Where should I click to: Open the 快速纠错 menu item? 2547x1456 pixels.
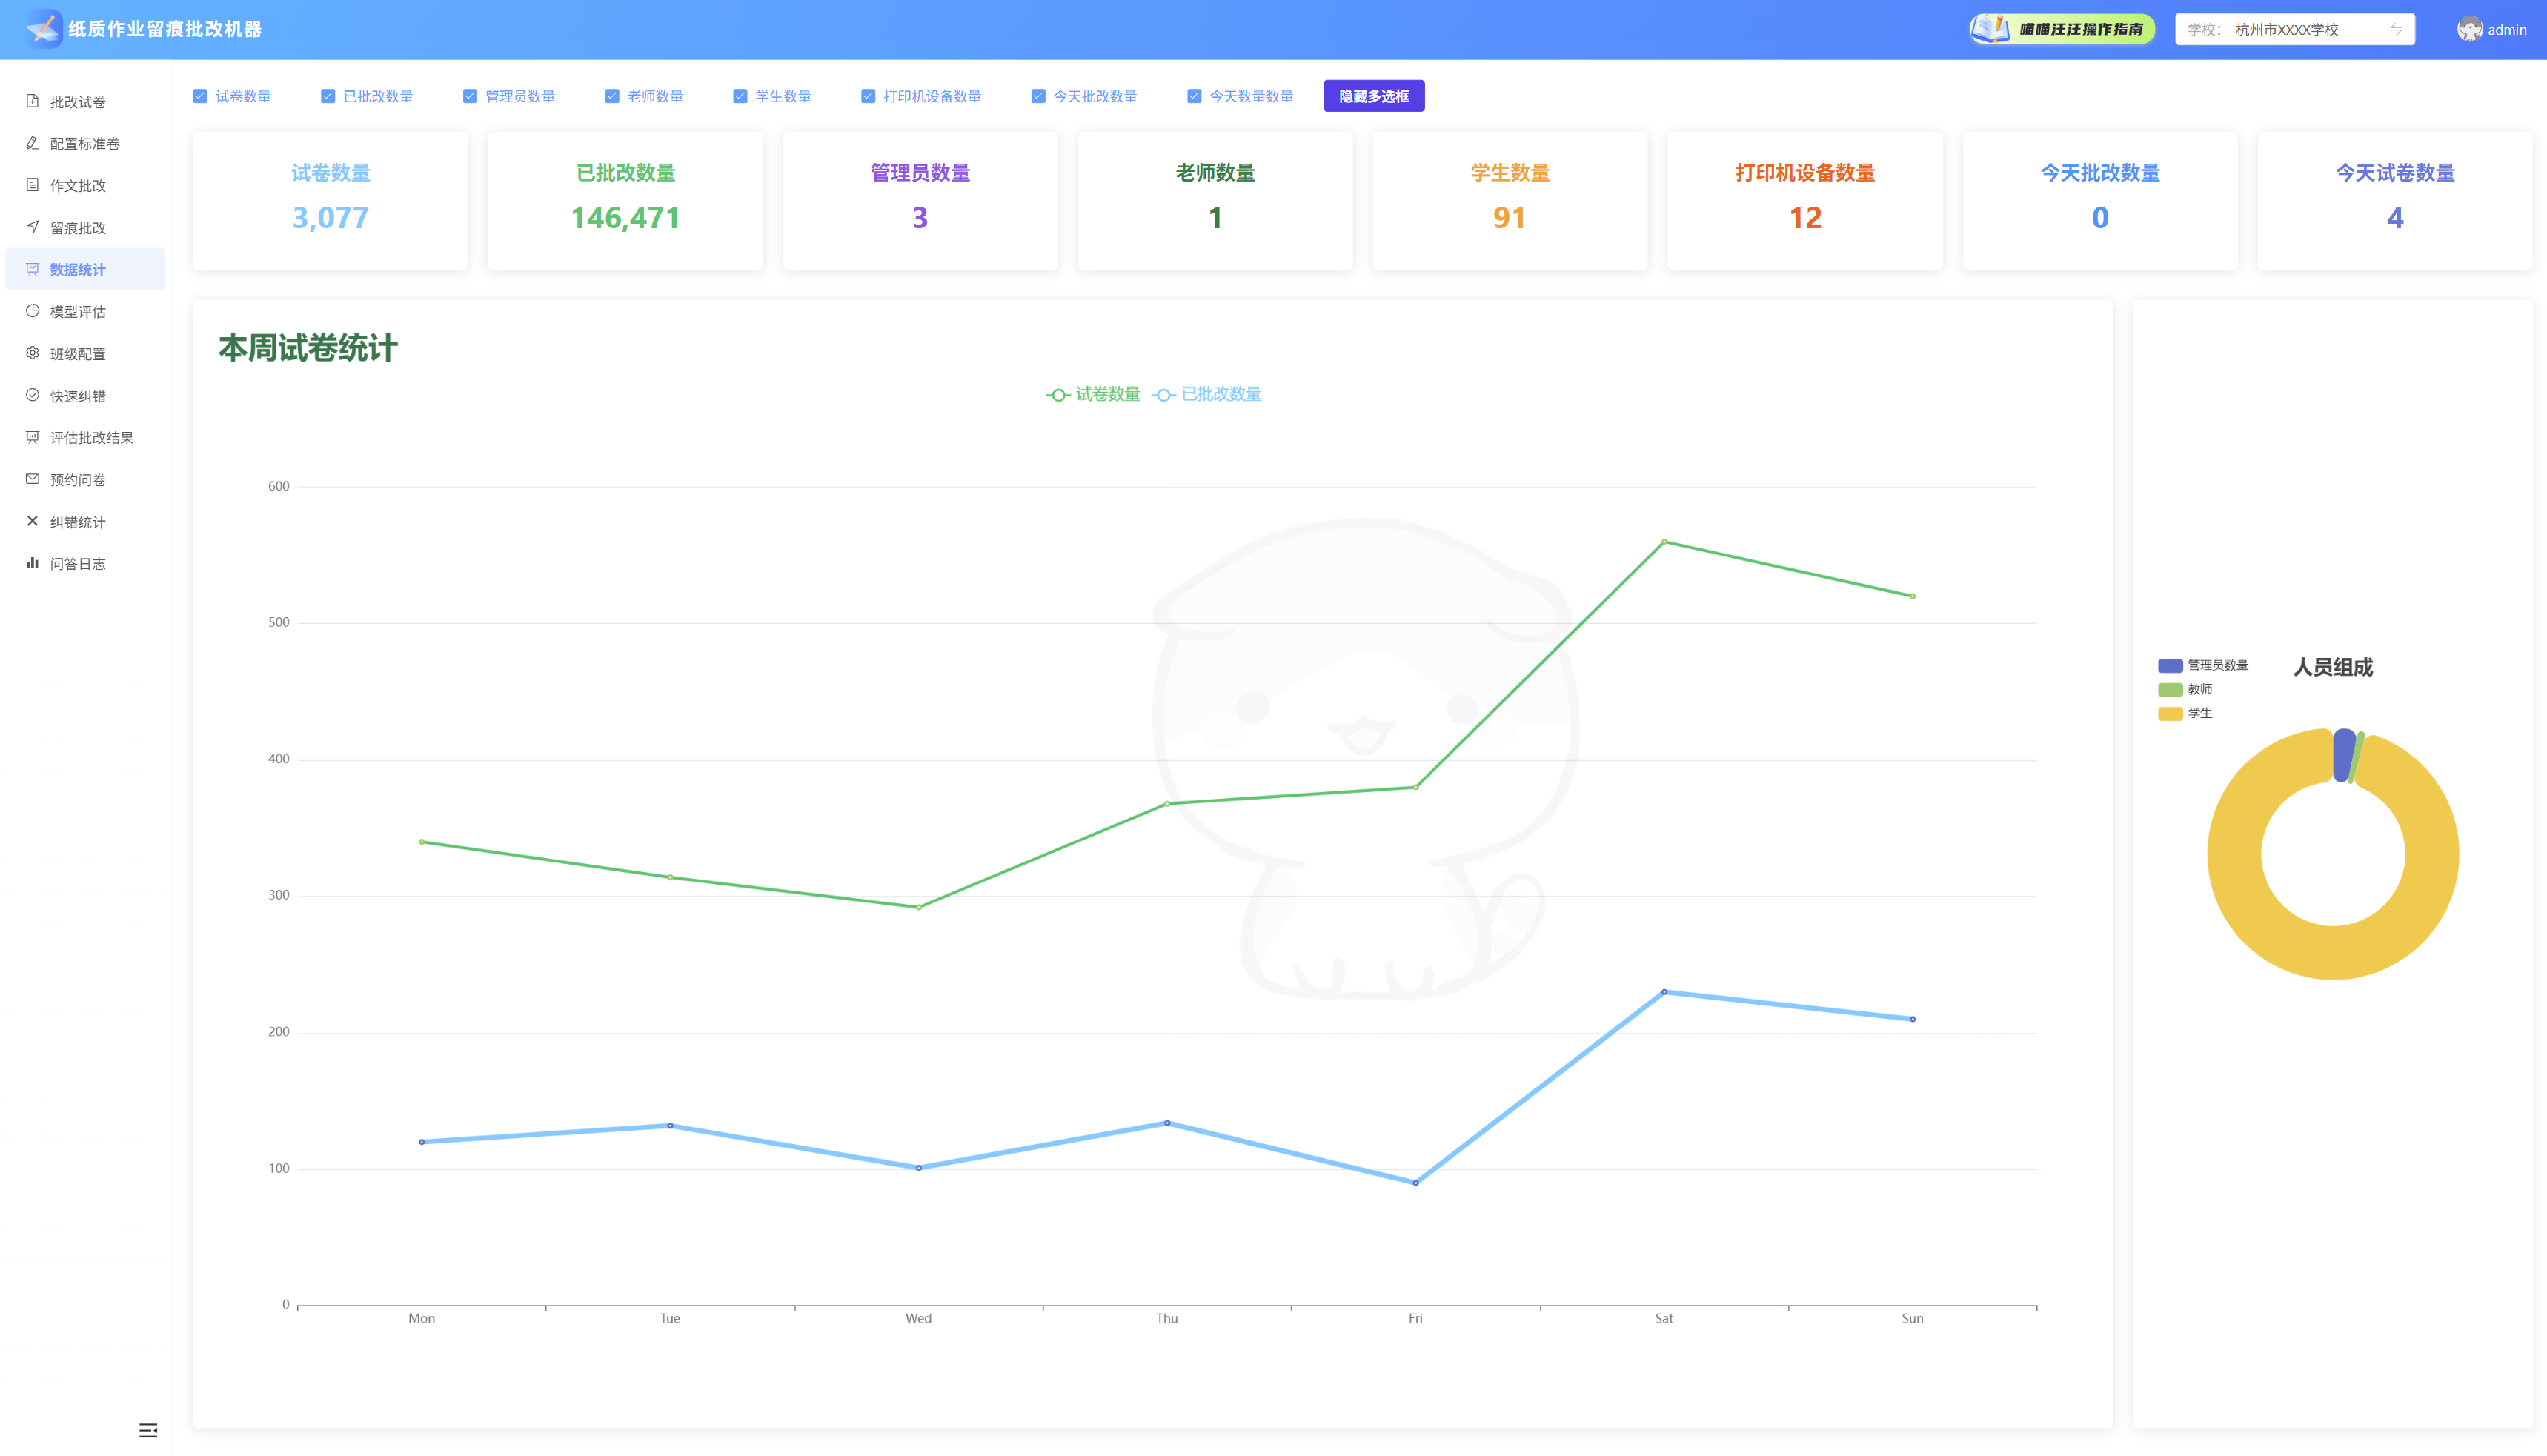[78, 396]
